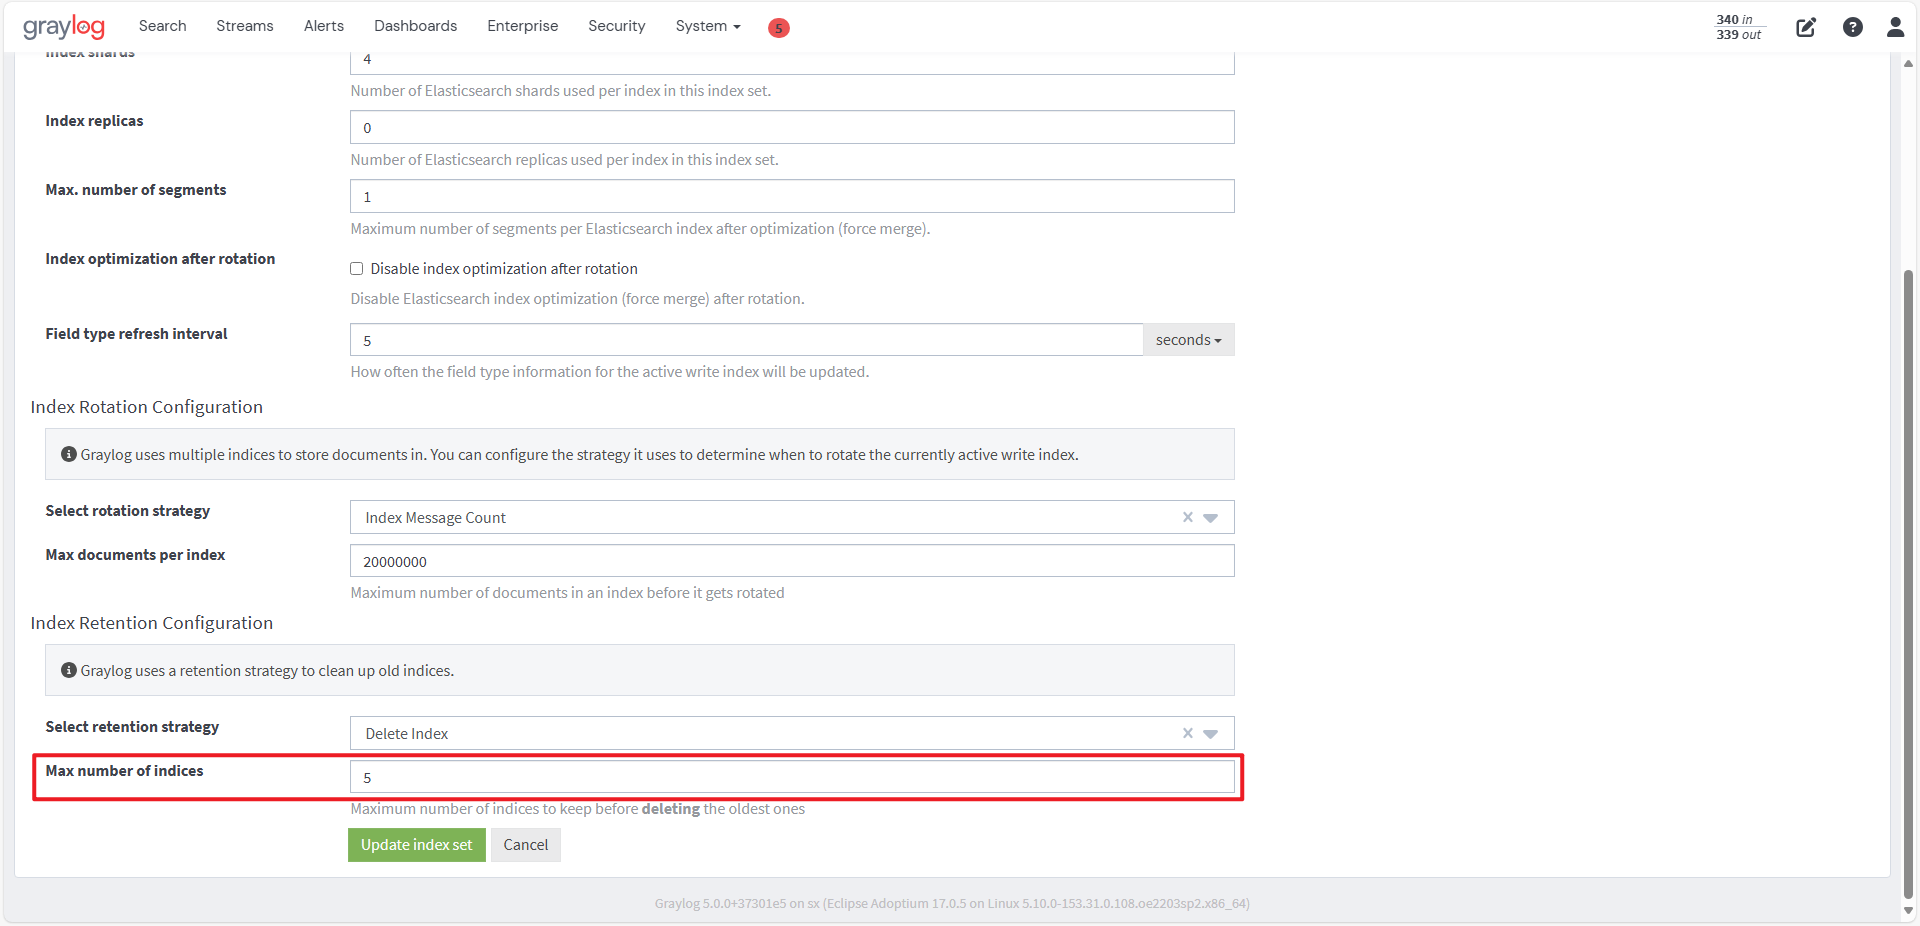Click the Max documents per index field
This screenshot has width=1920, height=926.
coord(792,561)
